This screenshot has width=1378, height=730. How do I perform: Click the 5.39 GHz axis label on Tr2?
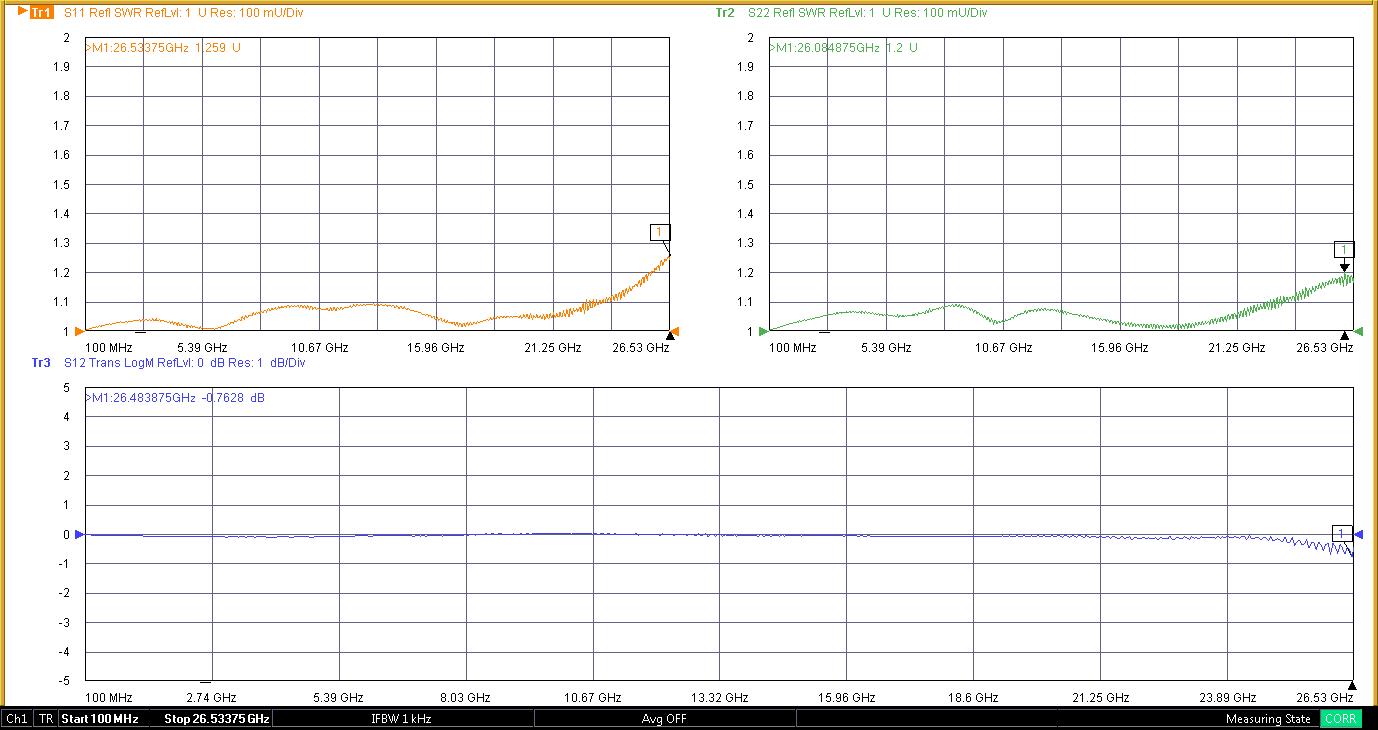886,348
